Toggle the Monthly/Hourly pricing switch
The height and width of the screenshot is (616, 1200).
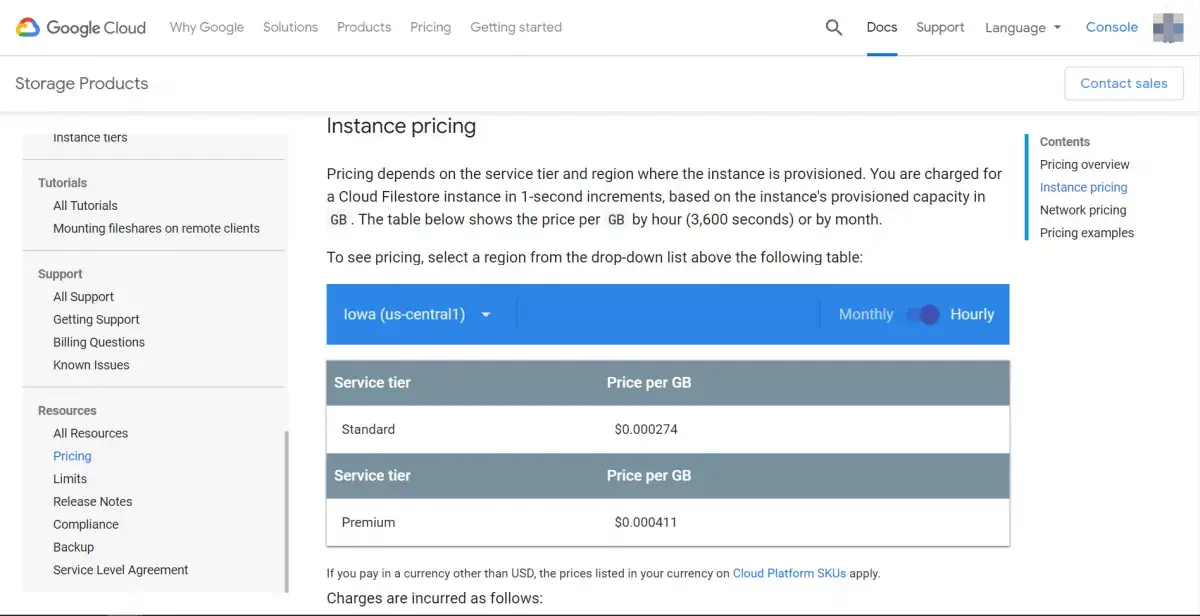tap(922, 314)
